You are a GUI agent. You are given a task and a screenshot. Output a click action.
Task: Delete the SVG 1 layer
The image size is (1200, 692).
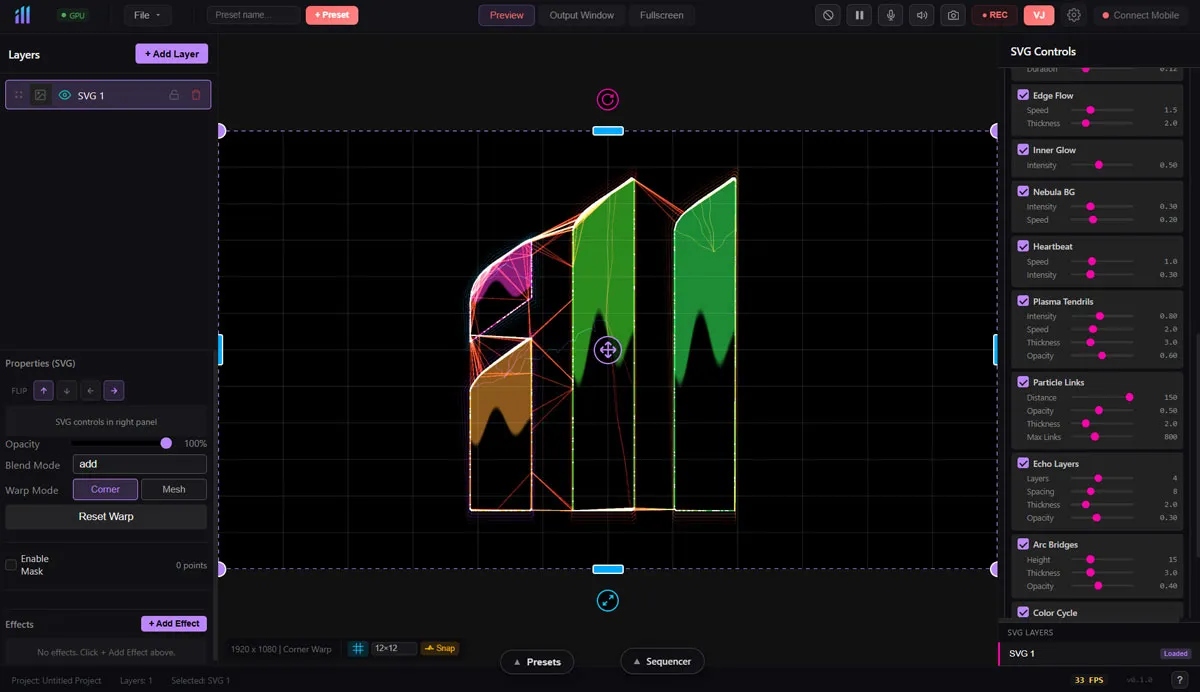[196, 95]
